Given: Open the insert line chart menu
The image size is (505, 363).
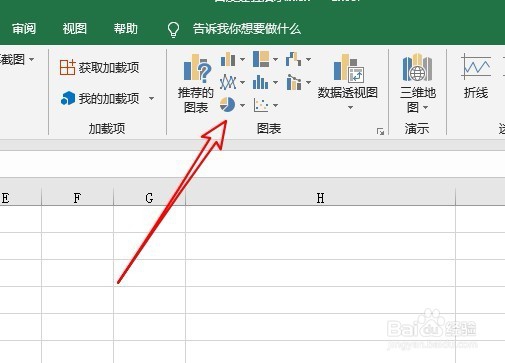Looking at the screenshot, I should tap(232, 82).
